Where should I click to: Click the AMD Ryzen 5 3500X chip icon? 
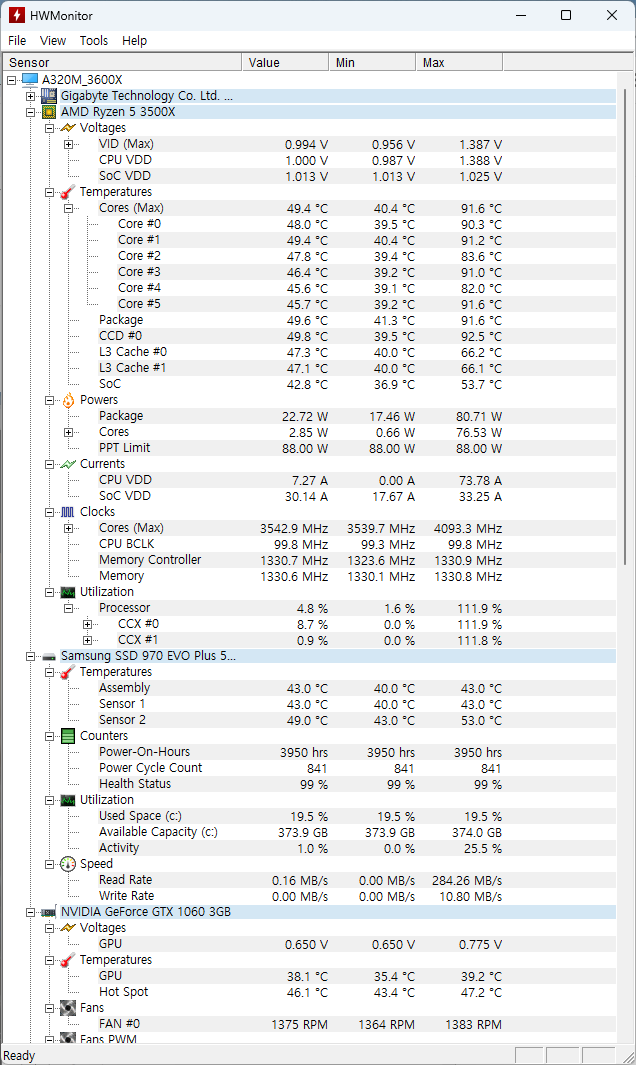[49, 112]
